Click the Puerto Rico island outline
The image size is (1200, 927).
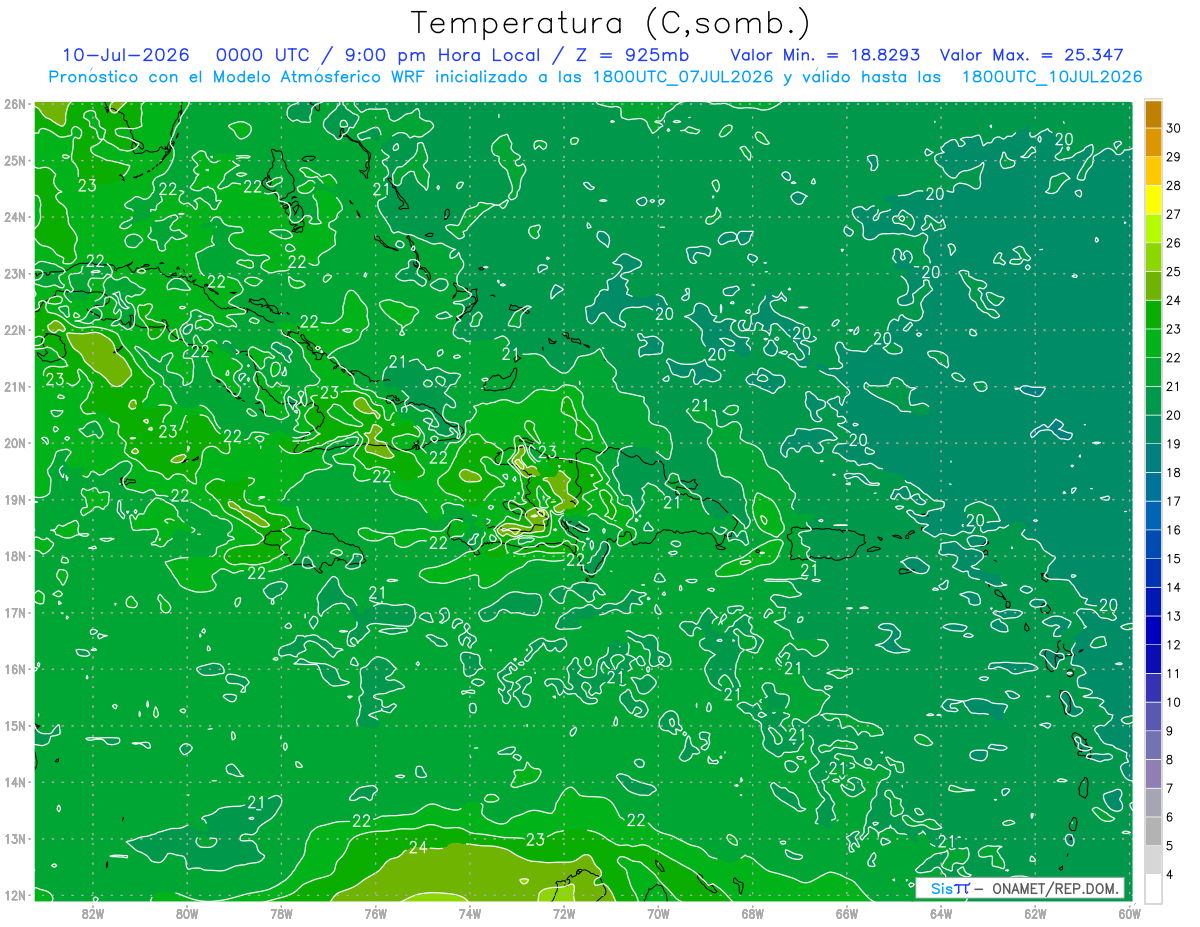[826, 543]
